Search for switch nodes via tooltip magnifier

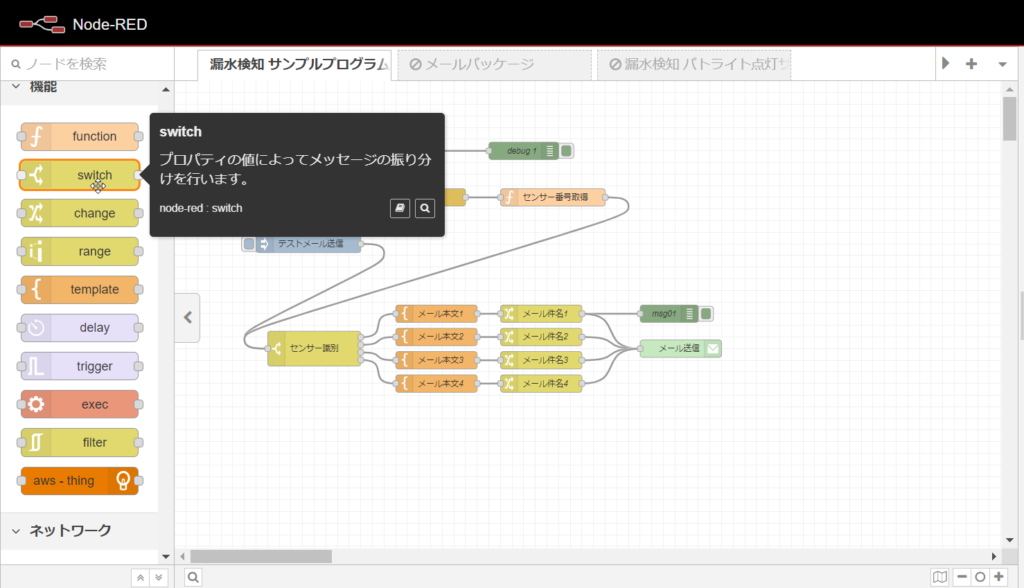[425, 208]
